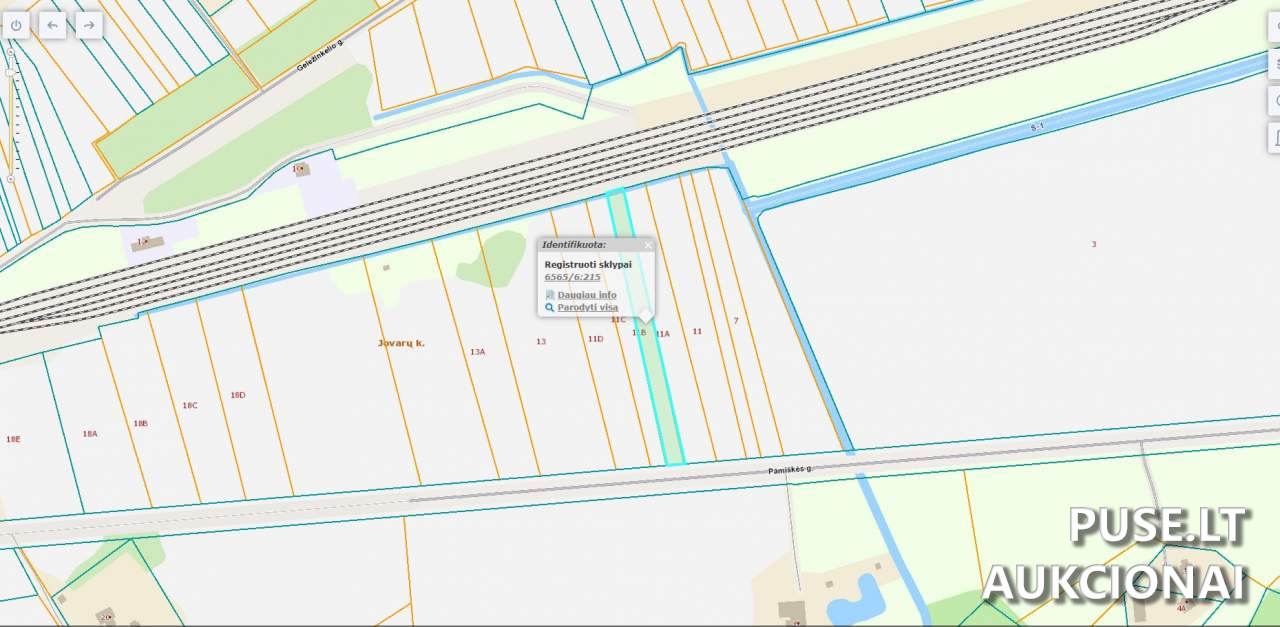Go forward to next map extent
Screen dimensions: 1280x627
point(89,25)
